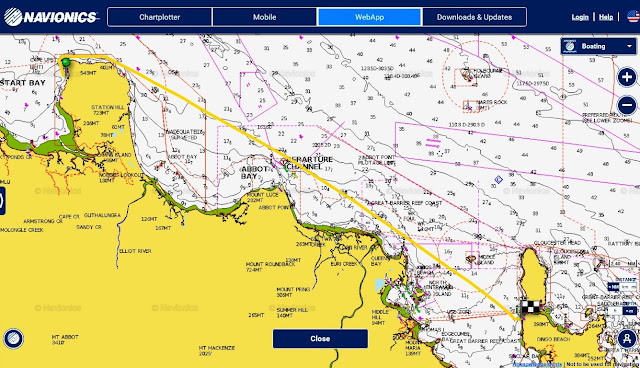The width and height of the screenshot is (640, 368).
Task: Open the Boating chart type dropdown
Action: coord(599,46)
